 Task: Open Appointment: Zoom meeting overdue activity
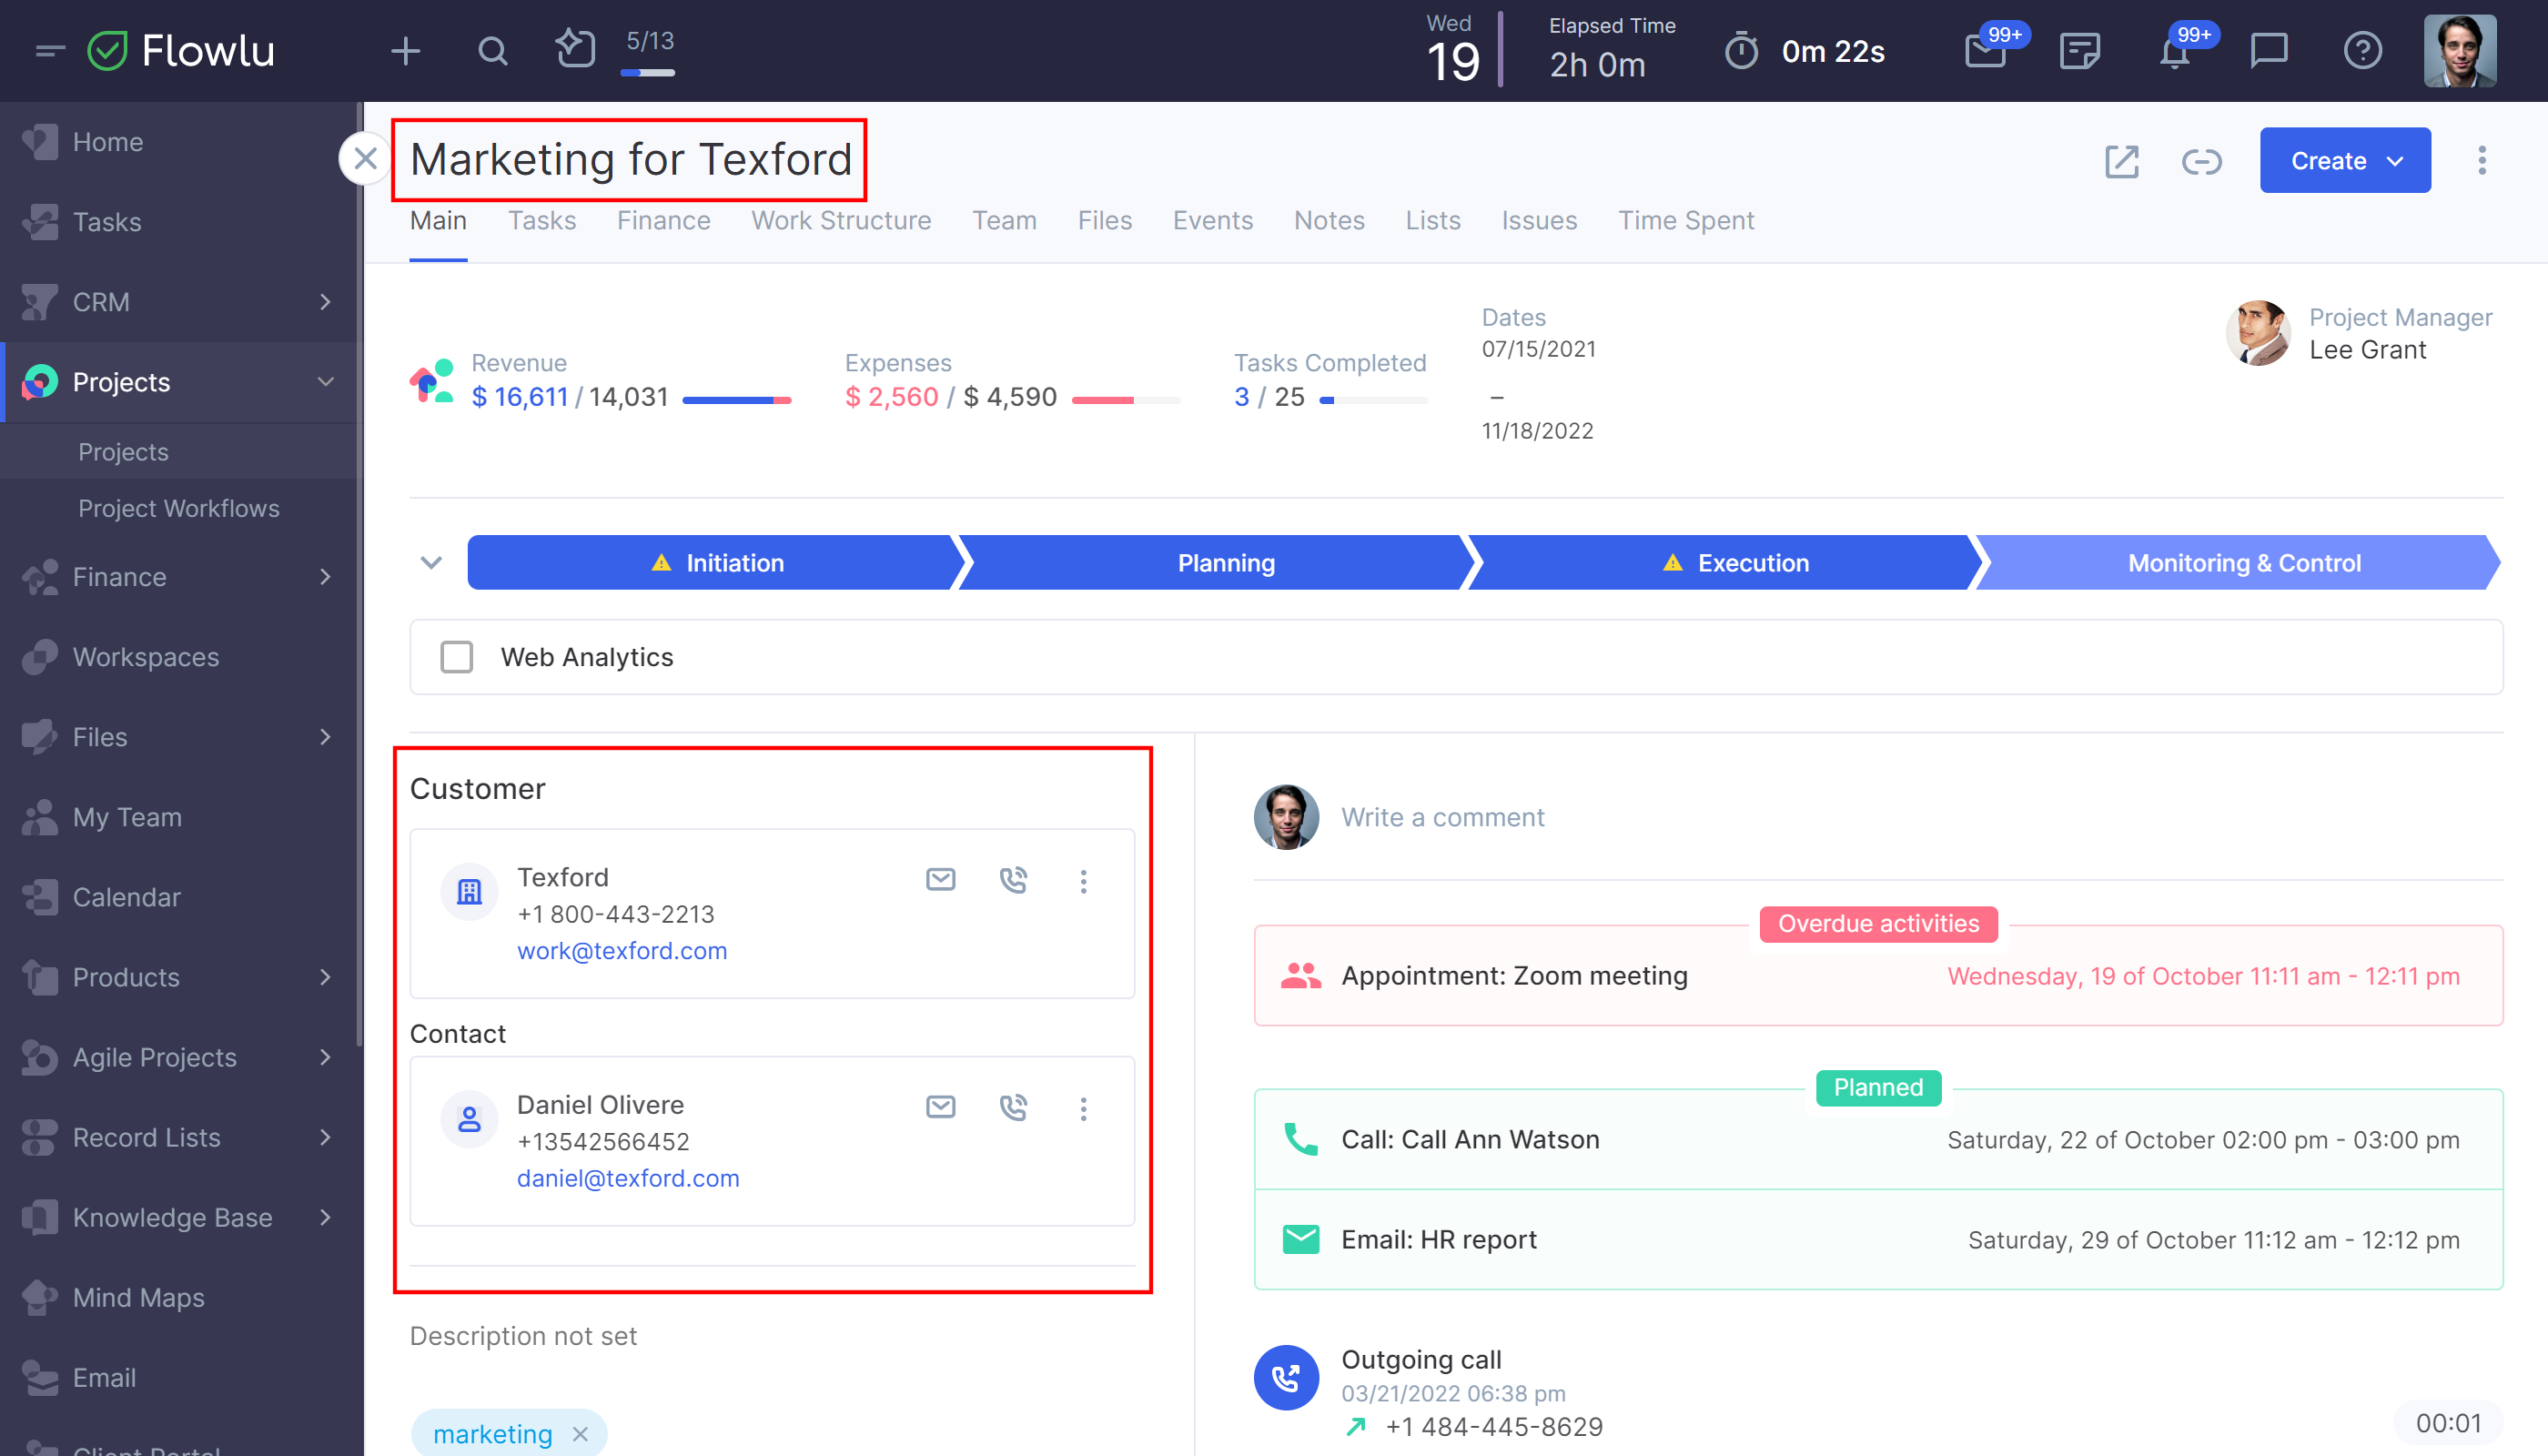1878,976
